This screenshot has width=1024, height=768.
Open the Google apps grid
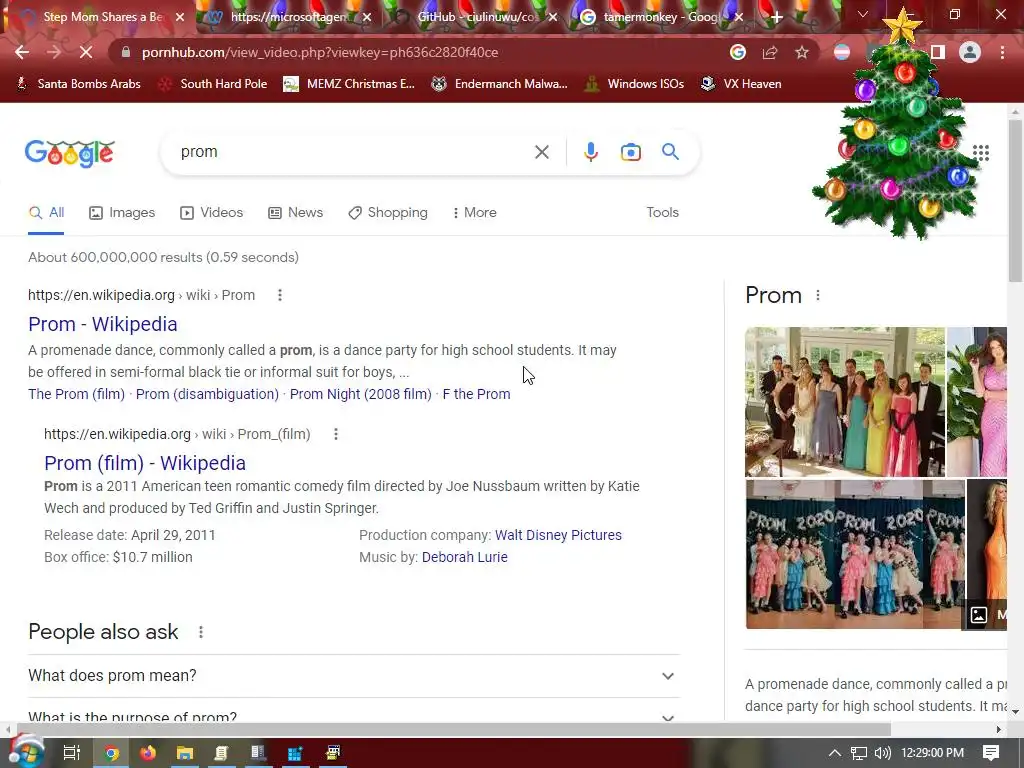tap(980, 153)
